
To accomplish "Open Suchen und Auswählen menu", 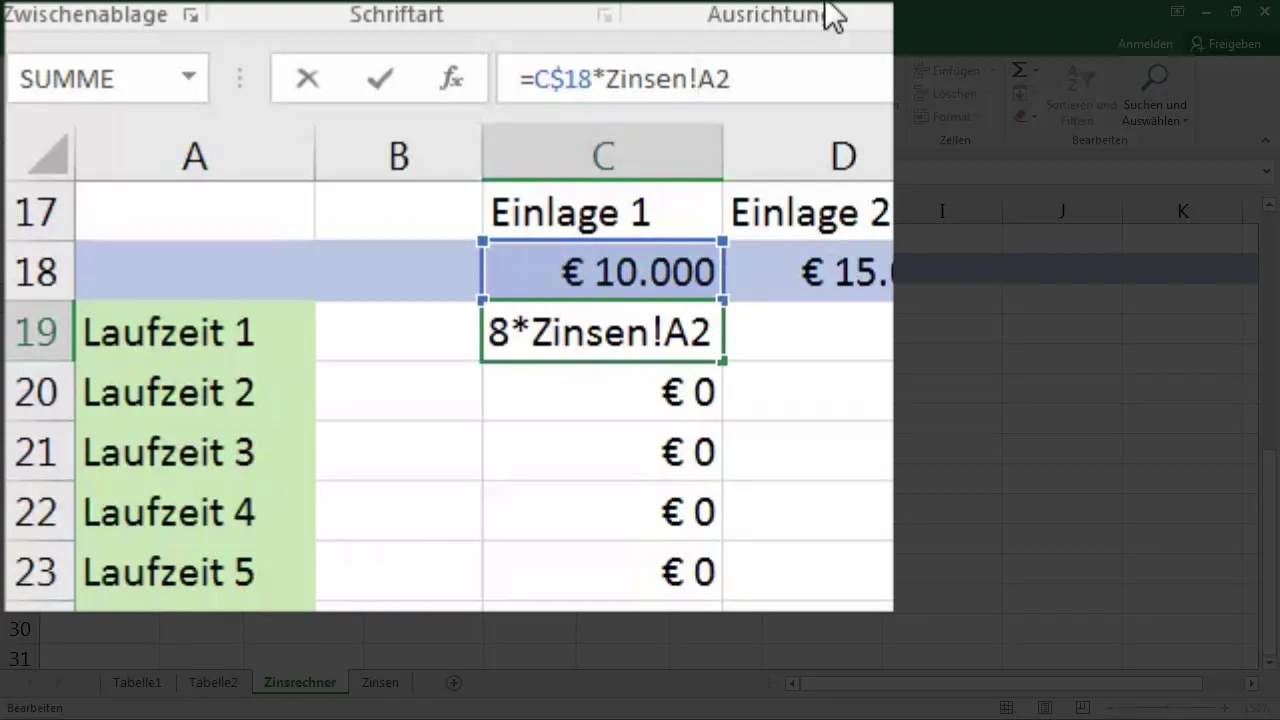I will click(x=1155, y=95).
